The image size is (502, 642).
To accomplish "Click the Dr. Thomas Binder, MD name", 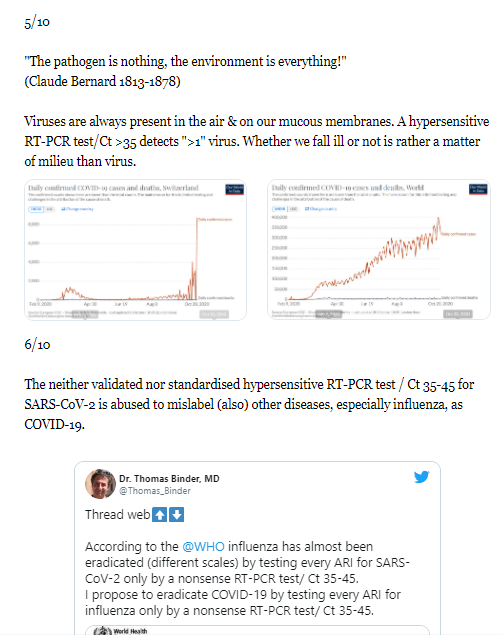I will pos(169,479).
